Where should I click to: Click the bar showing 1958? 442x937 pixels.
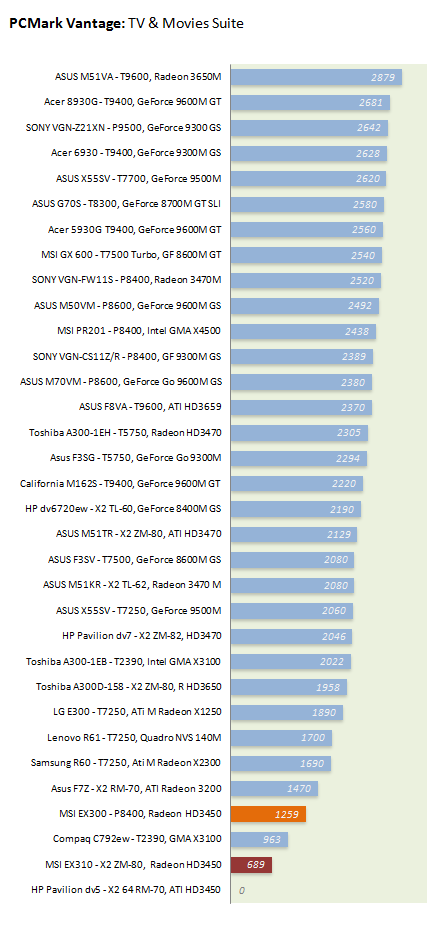point(288,688)
